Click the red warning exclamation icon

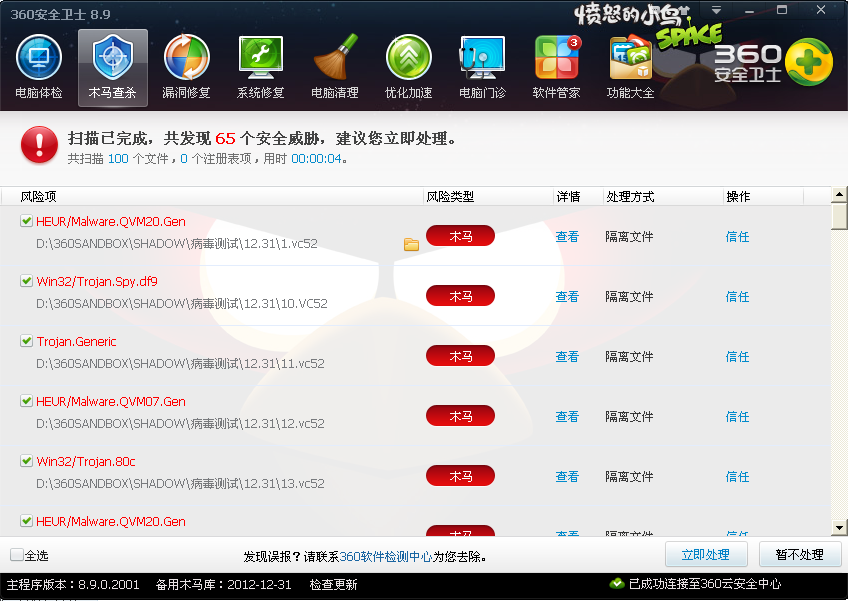pyautogui.click(x=39, y=144)
